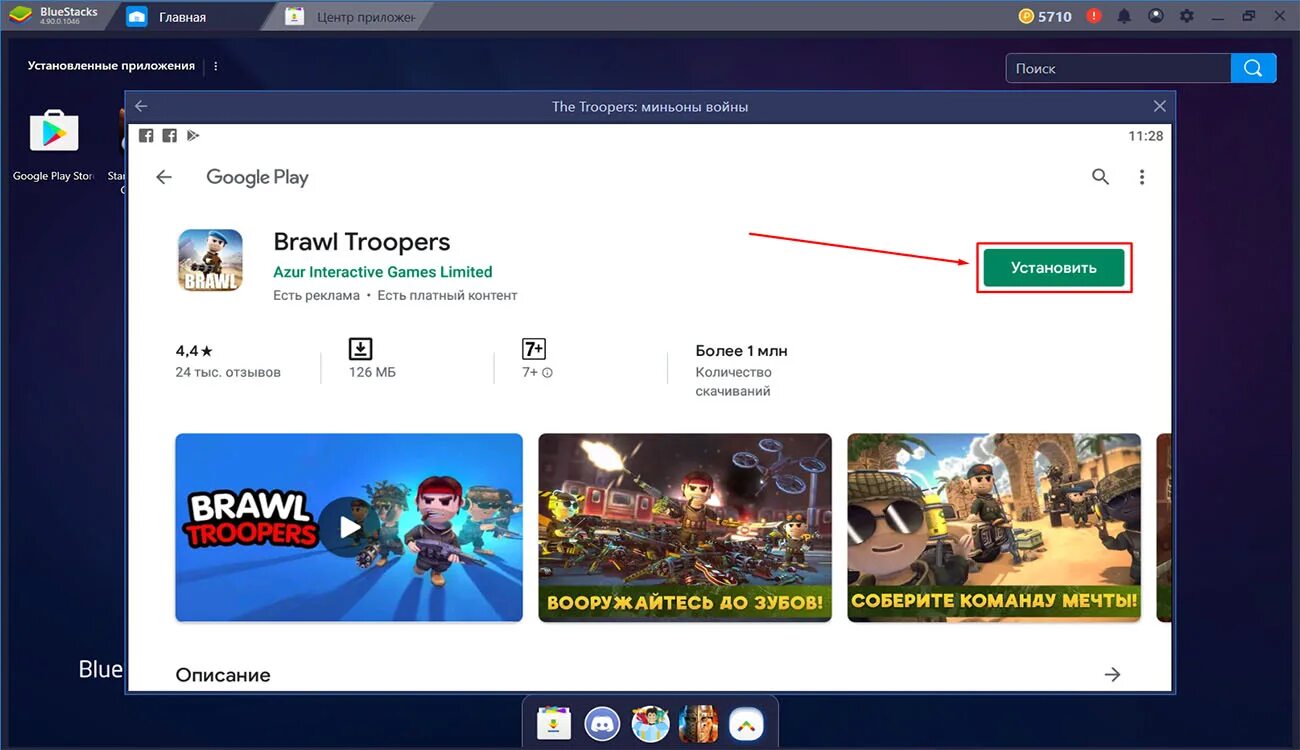Screen dimensions: 1300x750
Task: Click the 24 тыс. отзывов text
Action: pos(228,372)
